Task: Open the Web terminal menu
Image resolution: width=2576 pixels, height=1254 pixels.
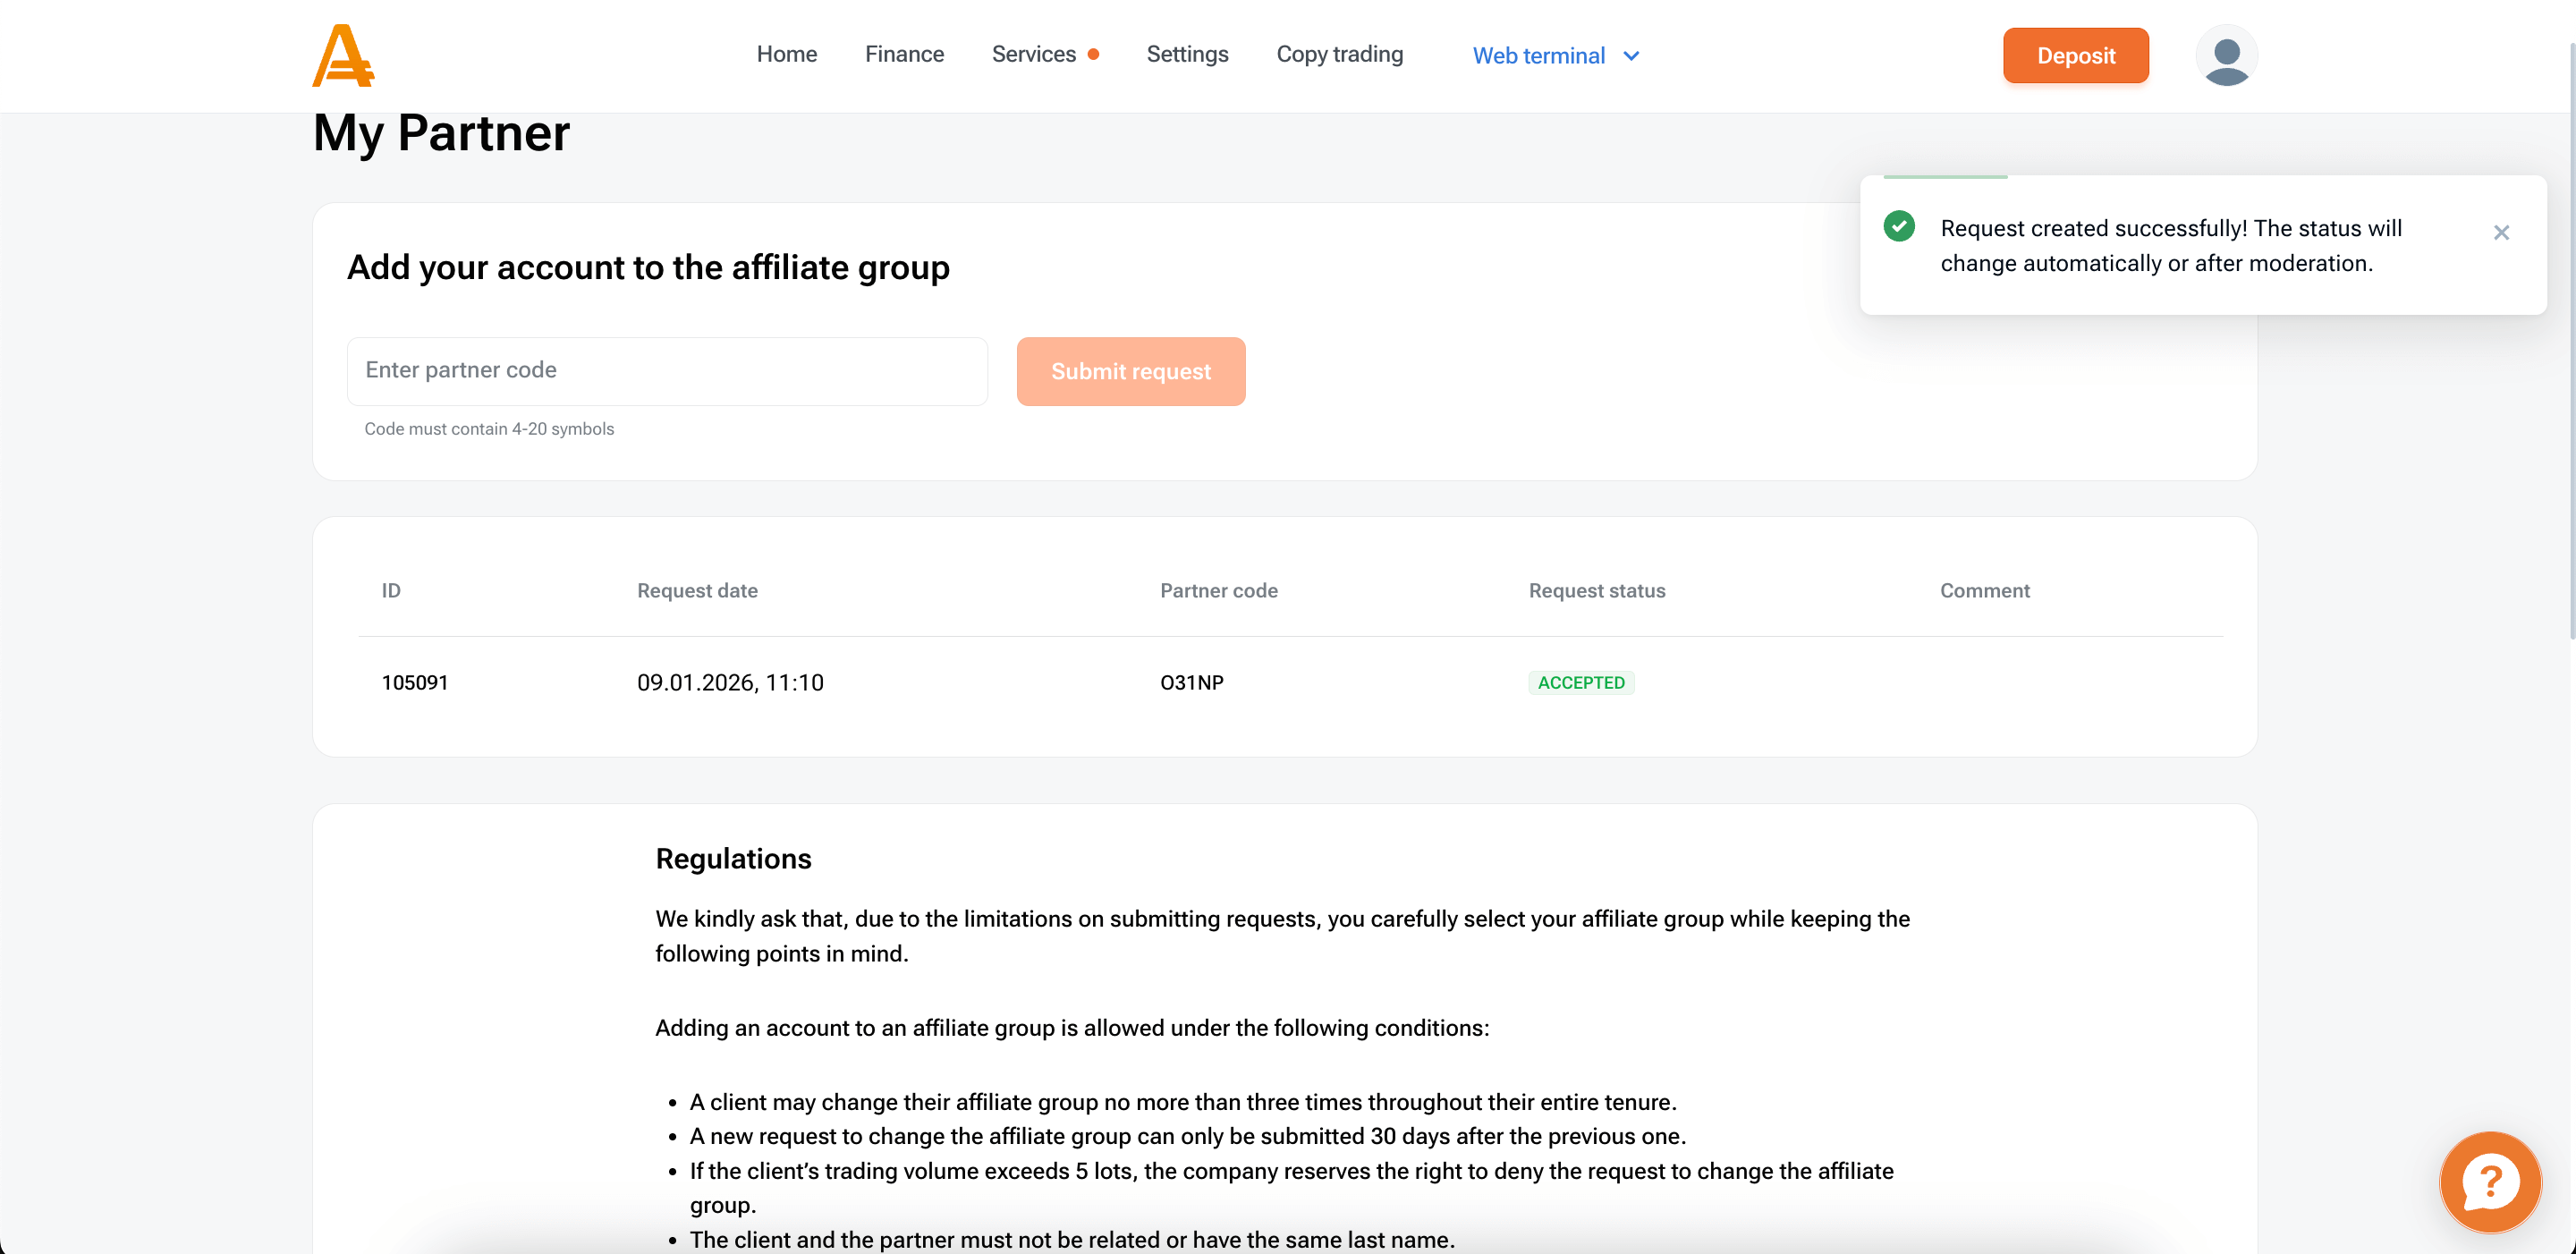Action: 1538,56
